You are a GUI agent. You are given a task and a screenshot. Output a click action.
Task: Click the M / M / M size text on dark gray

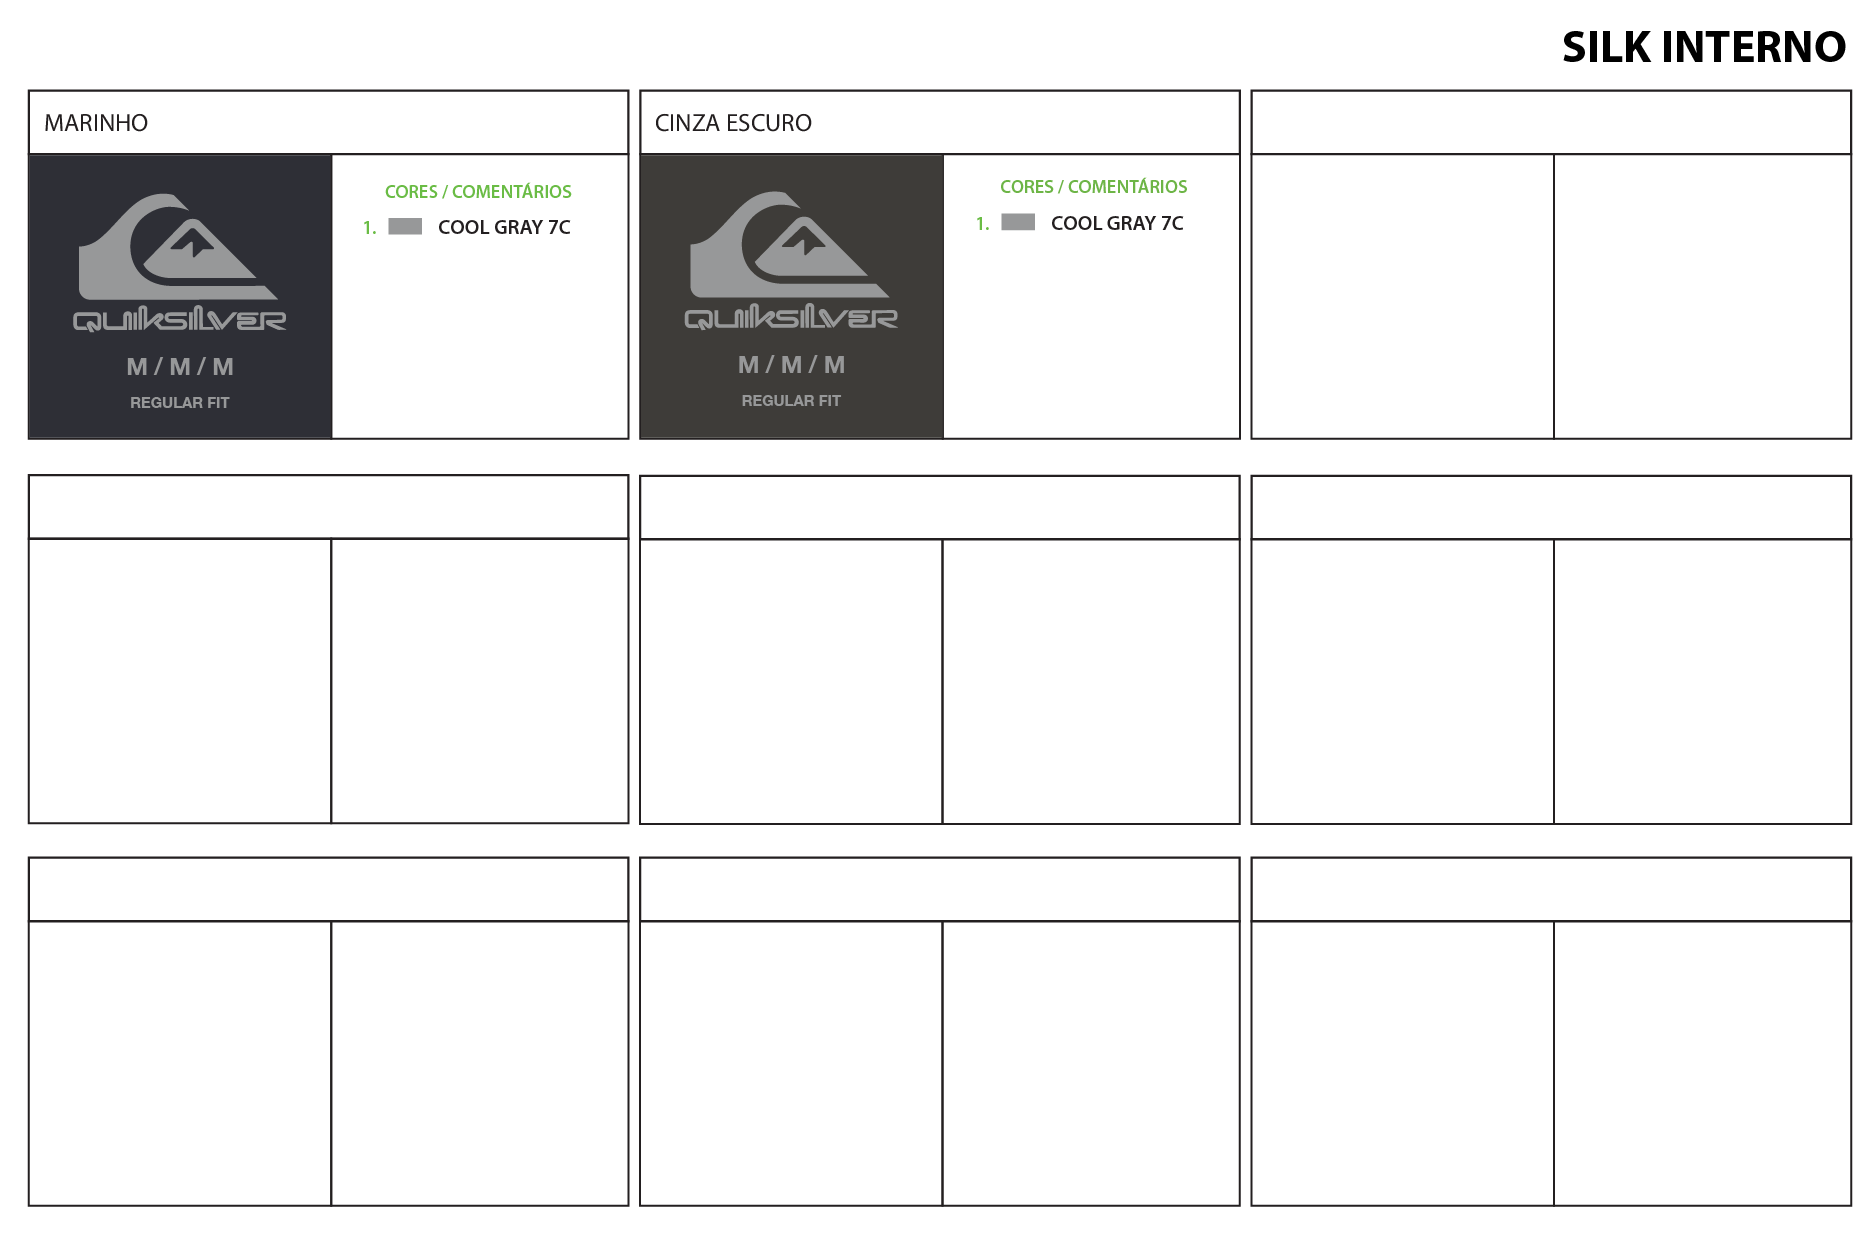click(791, 365)
